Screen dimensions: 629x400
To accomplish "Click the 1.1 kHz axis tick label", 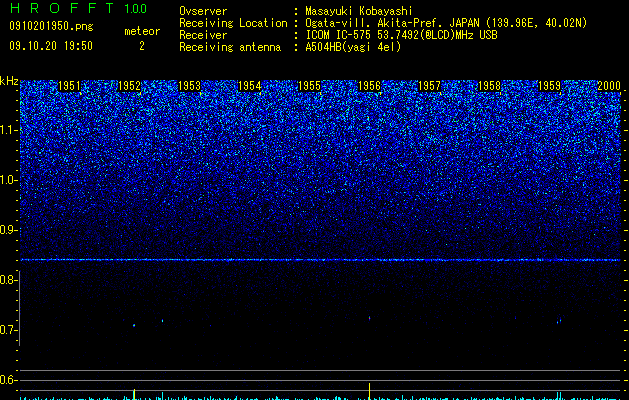I will [8, 130].
